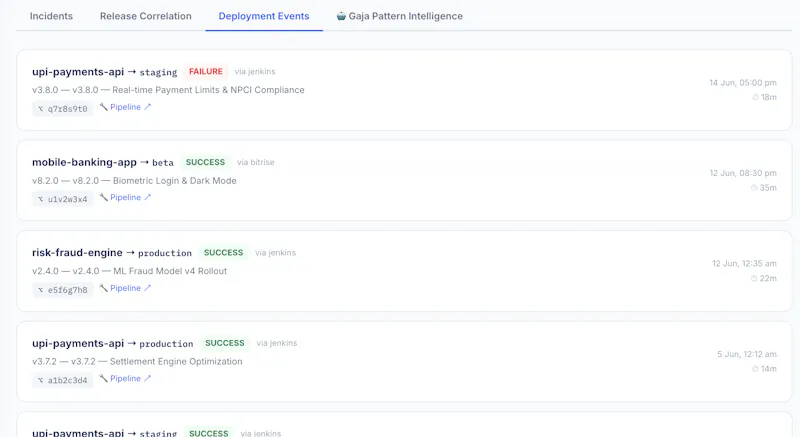Click 'Biometric Login & Dark Mode' description
This screenshot has height=437, width=800.
tap(174, 181)
